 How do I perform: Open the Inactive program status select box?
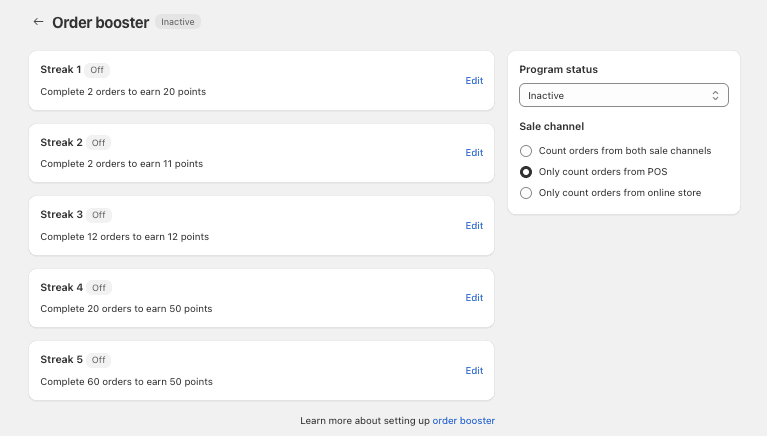[624, 95]
